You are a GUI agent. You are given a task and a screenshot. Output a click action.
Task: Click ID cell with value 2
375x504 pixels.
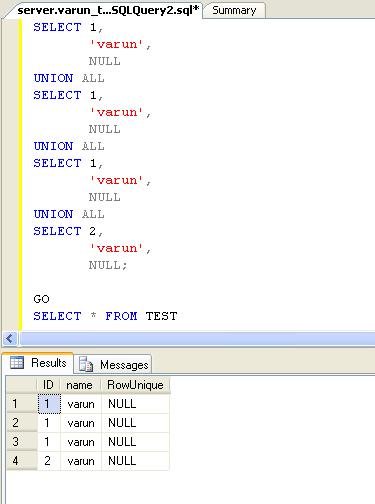click(x=49, y=461)
